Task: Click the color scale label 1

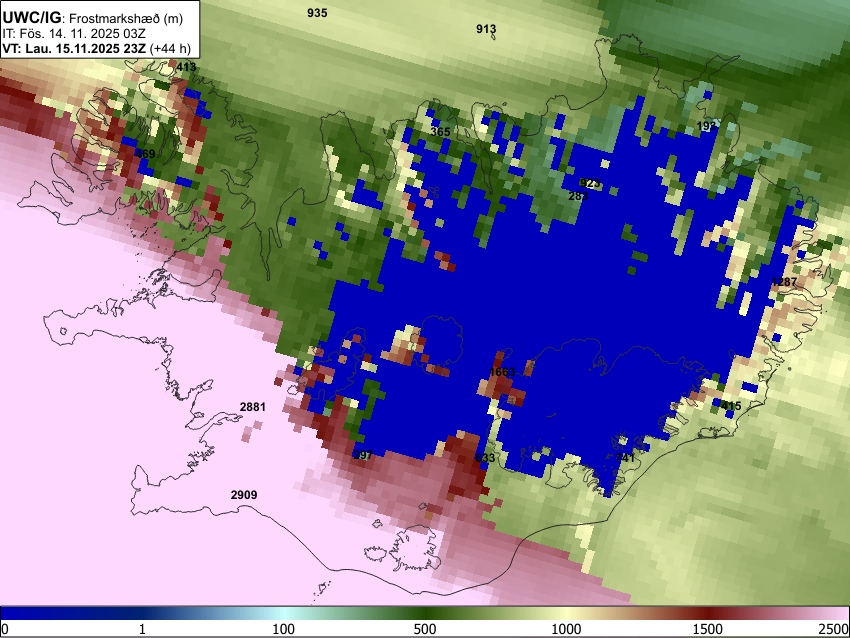Action: 142,629
